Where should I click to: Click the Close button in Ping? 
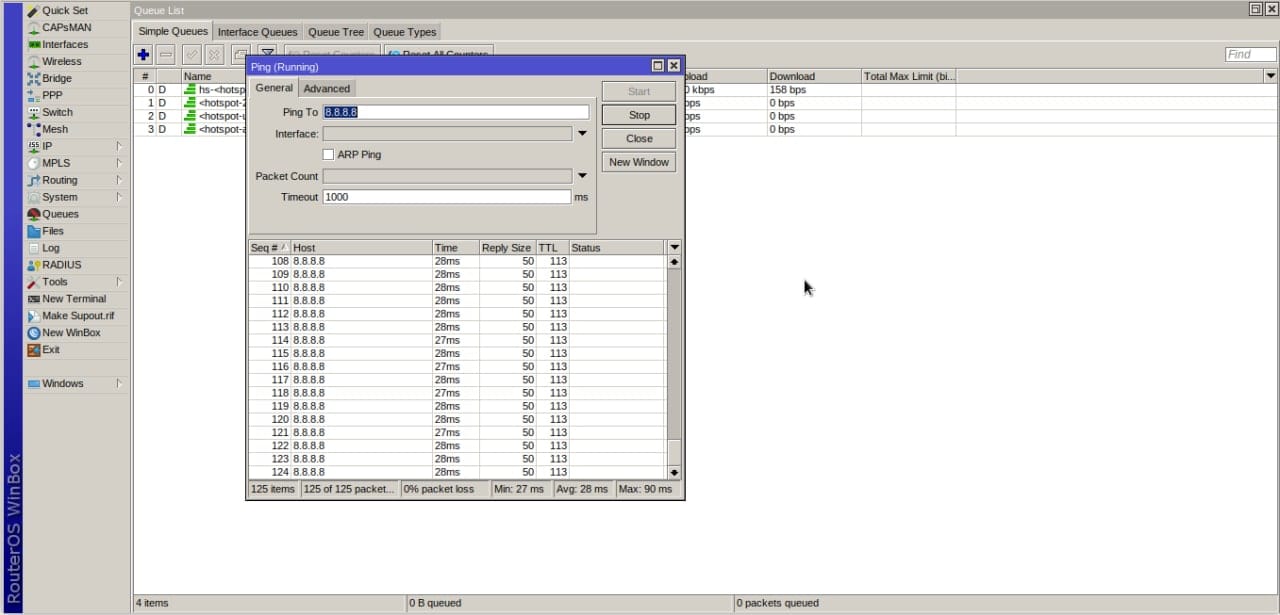(x=639, y=138)
